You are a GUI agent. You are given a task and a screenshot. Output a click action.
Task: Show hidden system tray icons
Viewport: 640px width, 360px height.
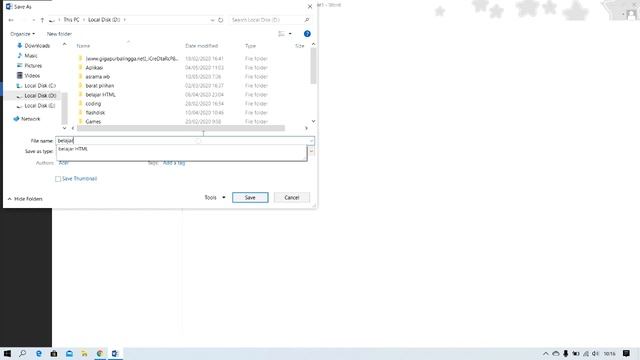546,353
